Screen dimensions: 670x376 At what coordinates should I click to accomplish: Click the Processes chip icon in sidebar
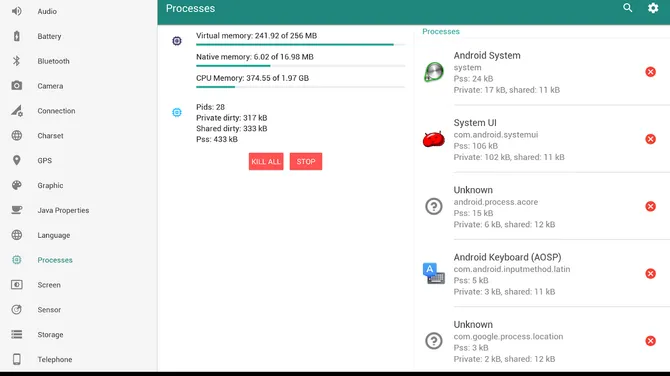[17, 259]
